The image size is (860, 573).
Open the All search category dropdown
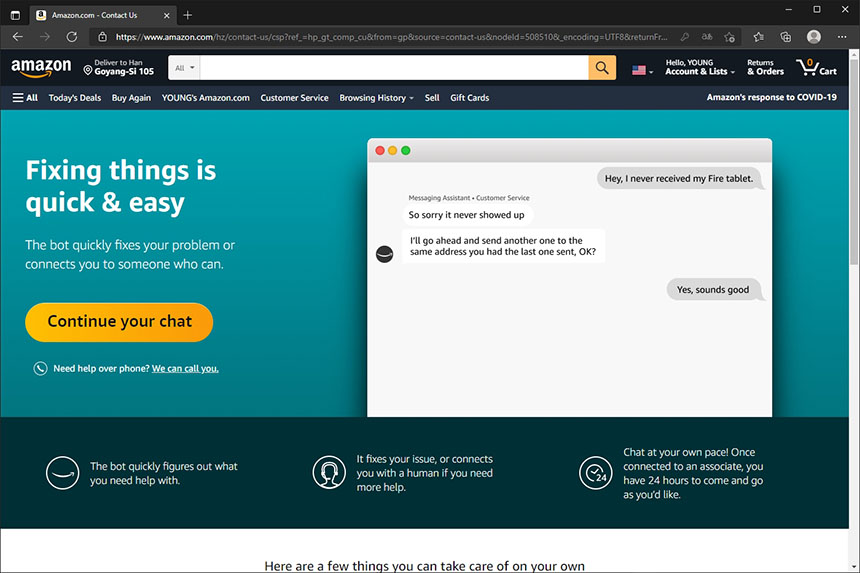(184, 68)
